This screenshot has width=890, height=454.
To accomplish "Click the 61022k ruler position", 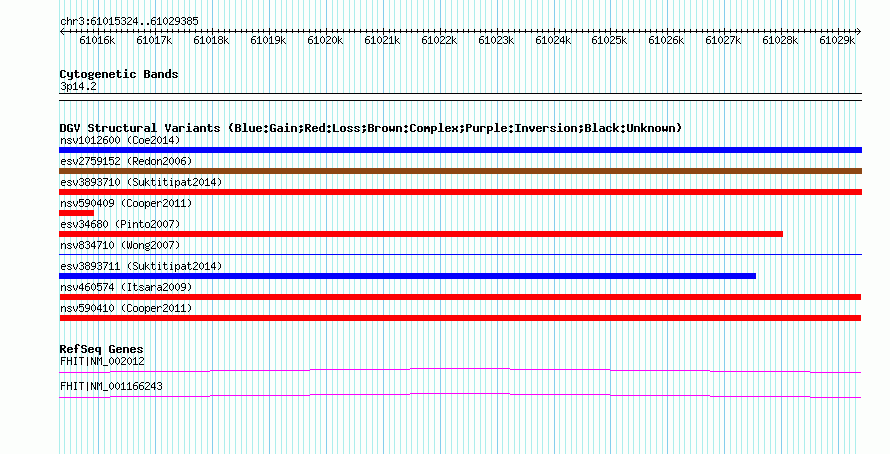I will tap(439, 40).
